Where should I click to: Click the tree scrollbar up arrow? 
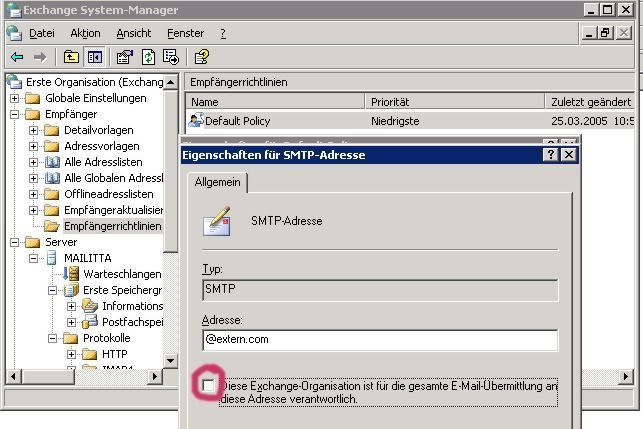pos(171,82)
